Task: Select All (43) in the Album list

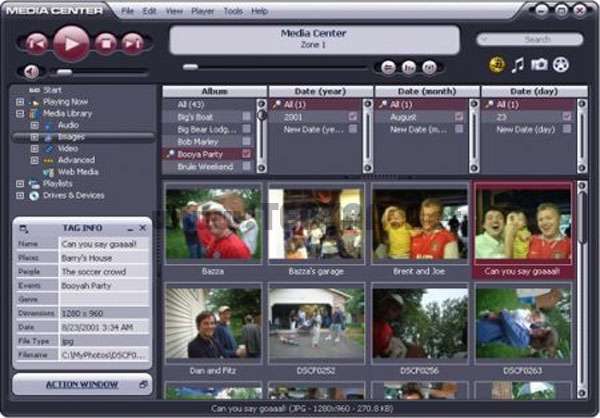Action: pyautogui.click(x=209, y=104)
